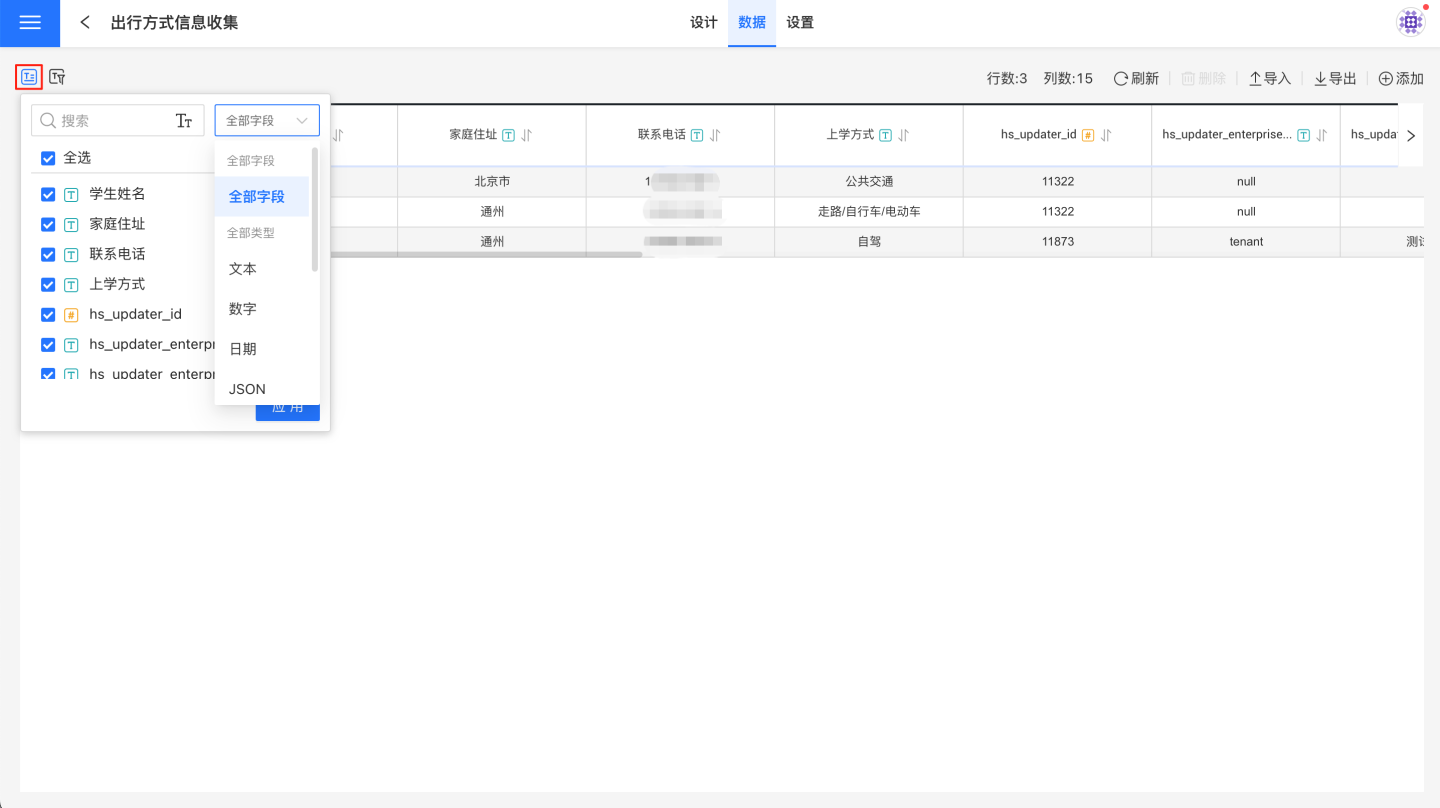1440x808 pixels.
Task: Uncheck the 全选 select-all checkbox
Action: pyautogui.click(x=48, y=158)
